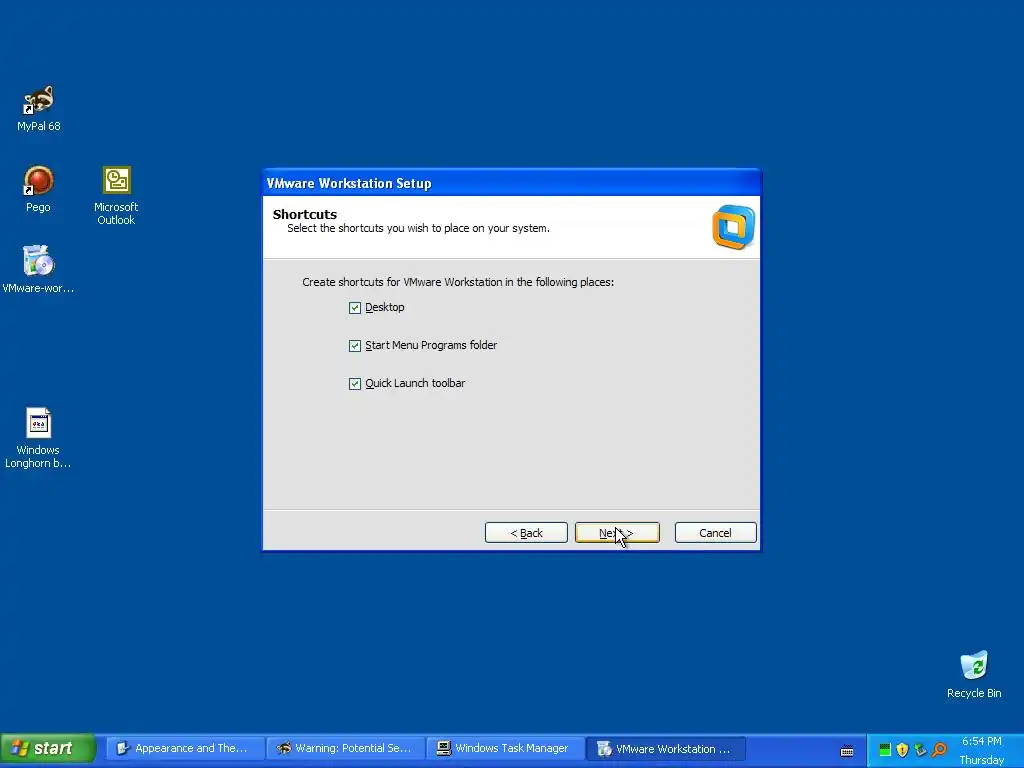This screenshot has width=1024, height=768.
Task: Click the safely remove hardware tray icon
Action: tap(921, 750)
